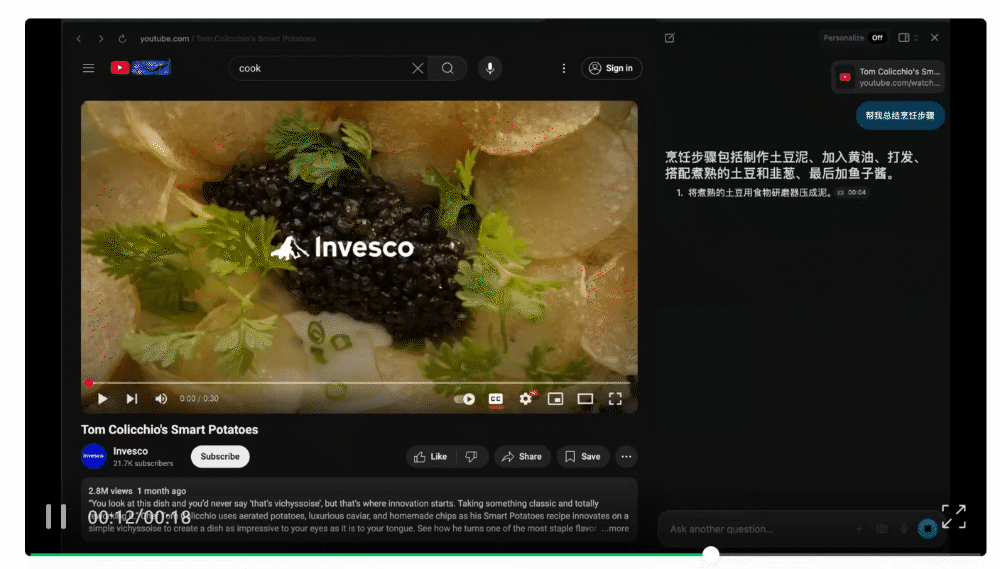The image size is (1000, 569).
Task: Open the assistant panel layout options
Action: click(906, 38)
